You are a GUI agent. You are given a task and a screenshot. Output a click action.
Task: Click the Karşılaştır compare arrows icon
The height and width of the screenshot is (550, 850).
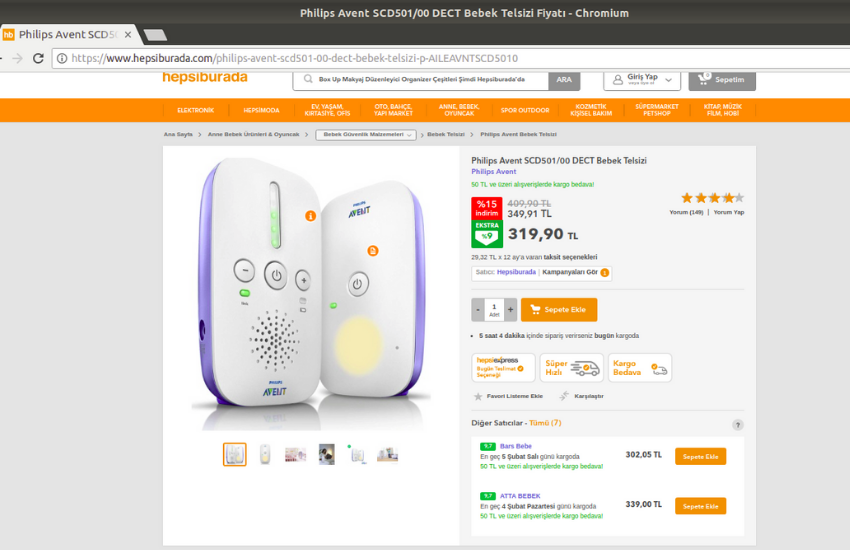pos(565,396)
